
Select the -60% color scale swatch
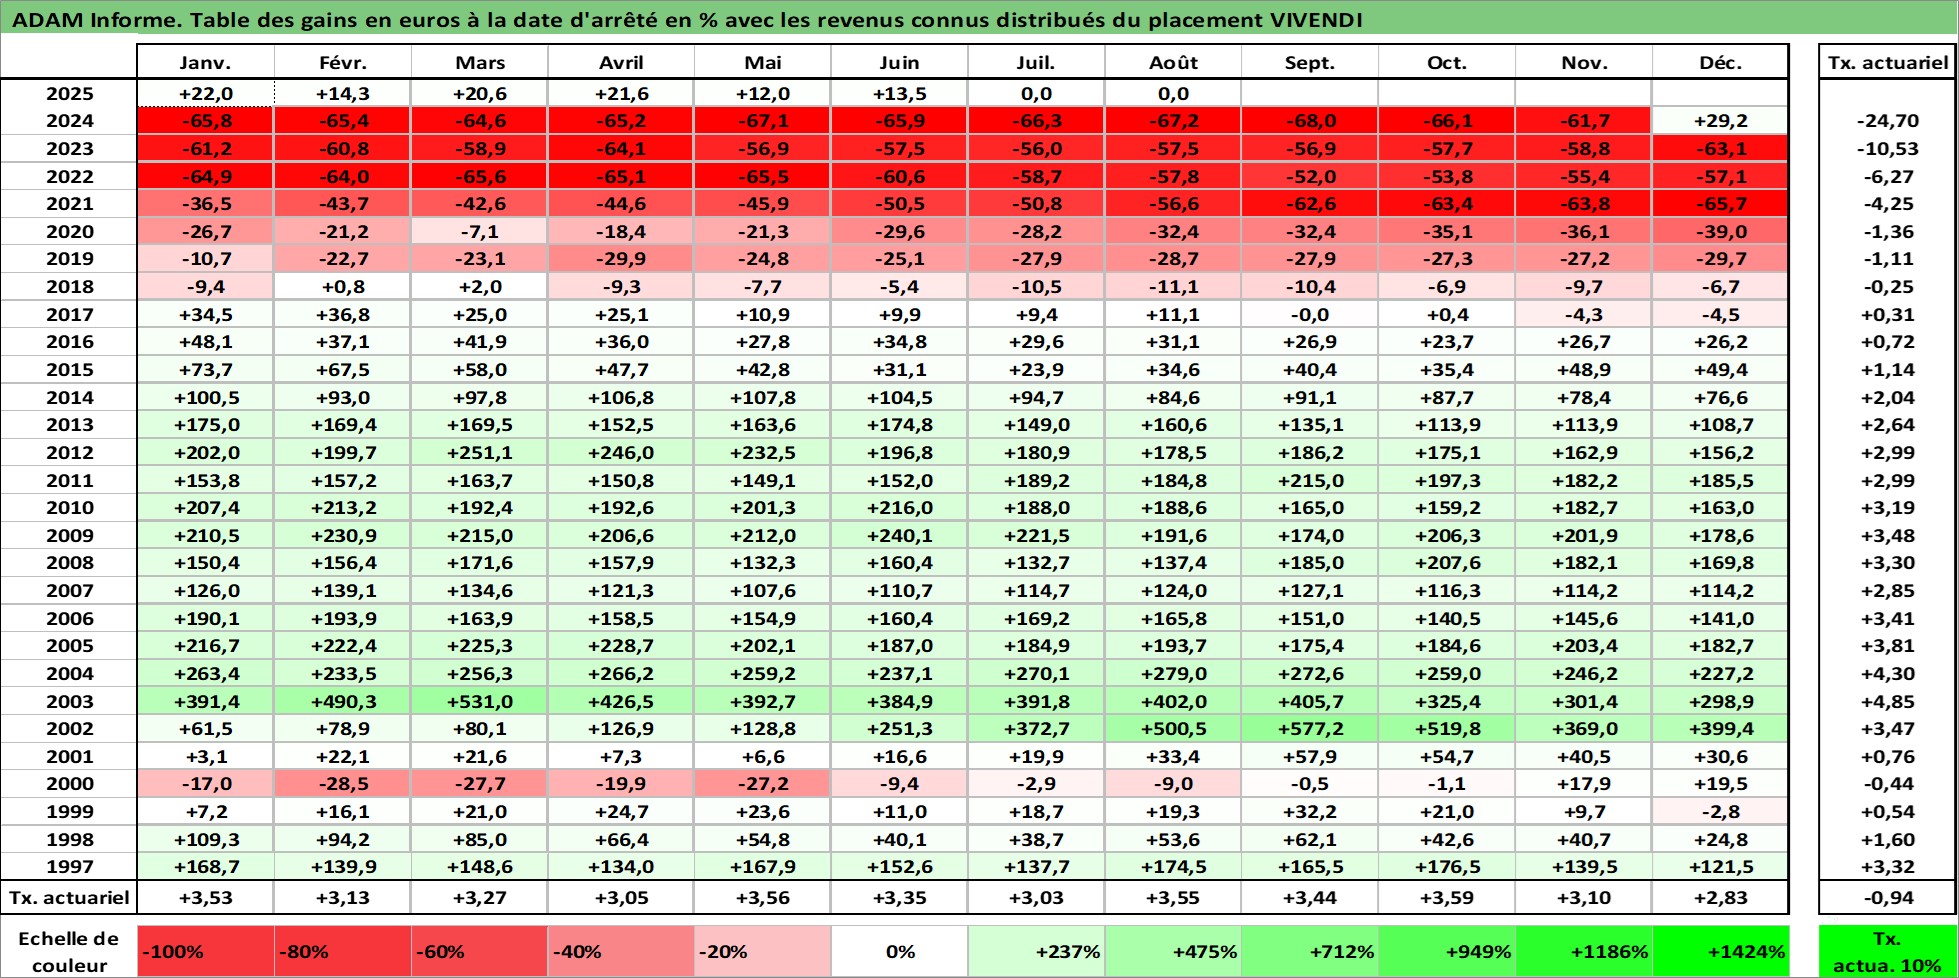coord(479,952)
